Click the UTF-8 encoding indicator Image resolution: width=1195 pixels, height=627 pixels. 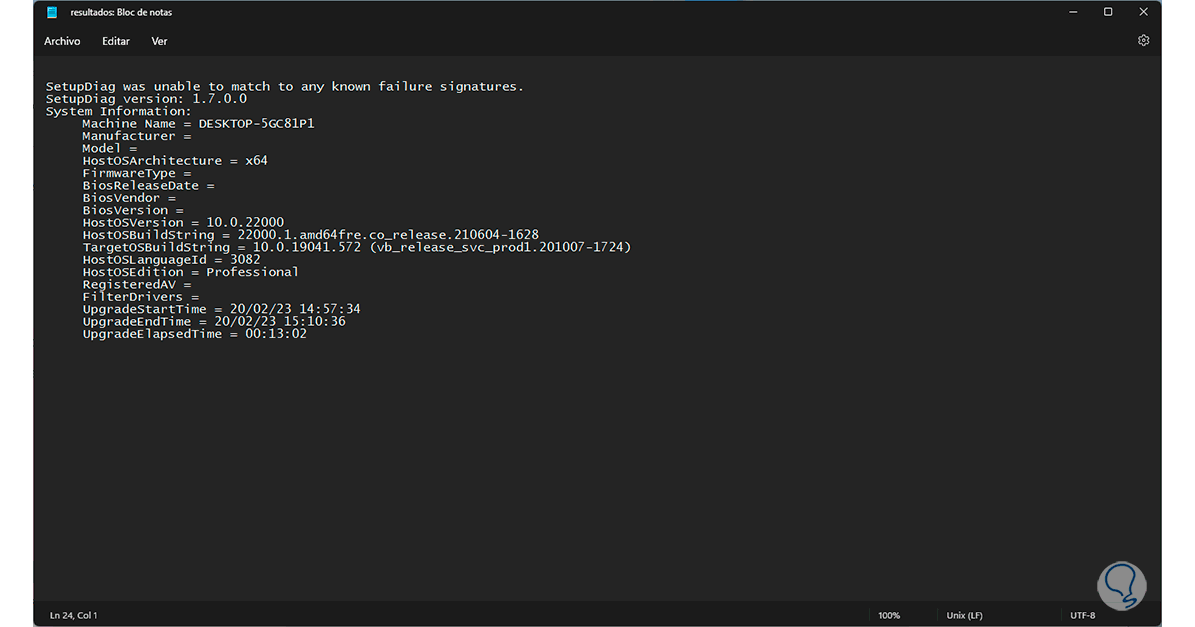click(1082, 615)
